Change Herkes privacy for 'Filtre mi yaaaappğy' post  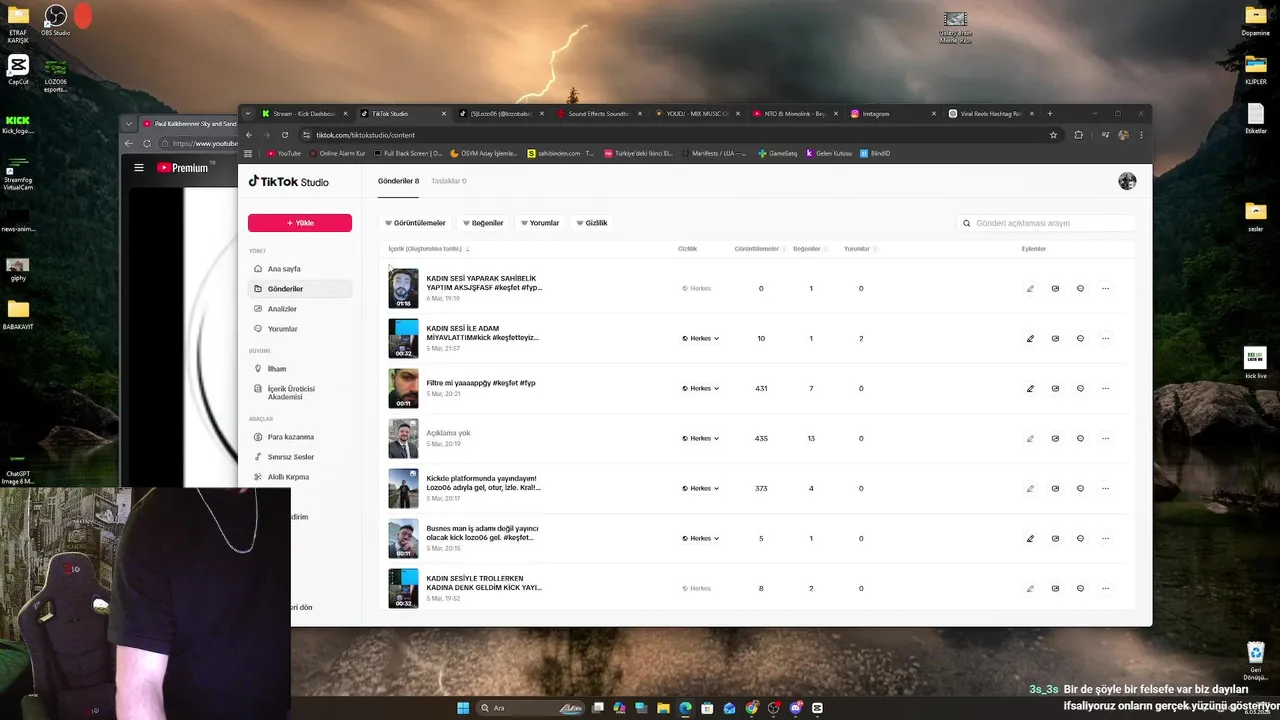[701, 388]
